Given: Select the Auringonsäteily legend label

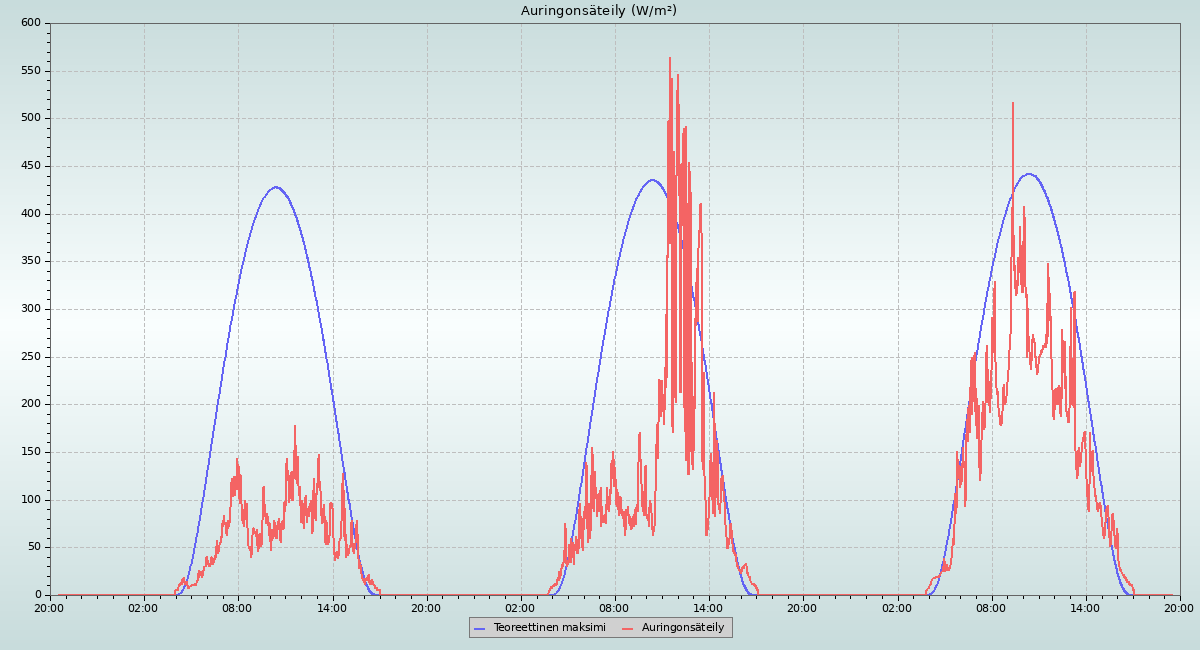Looking at the screenshot, I should 682,627.
